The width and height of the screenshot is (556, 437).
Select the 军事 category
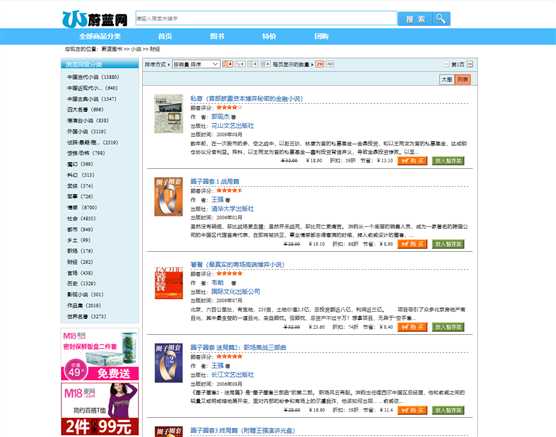tap(80, 197)
